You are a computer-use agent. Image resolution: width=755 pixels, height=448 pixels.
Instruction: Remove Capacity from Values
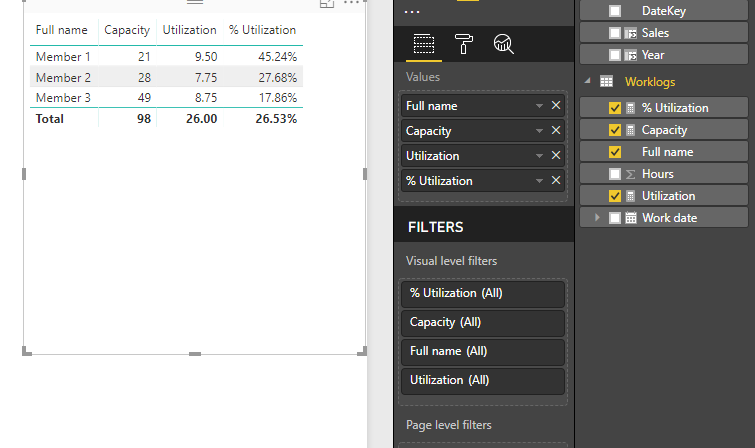click(x=556, y=131)
